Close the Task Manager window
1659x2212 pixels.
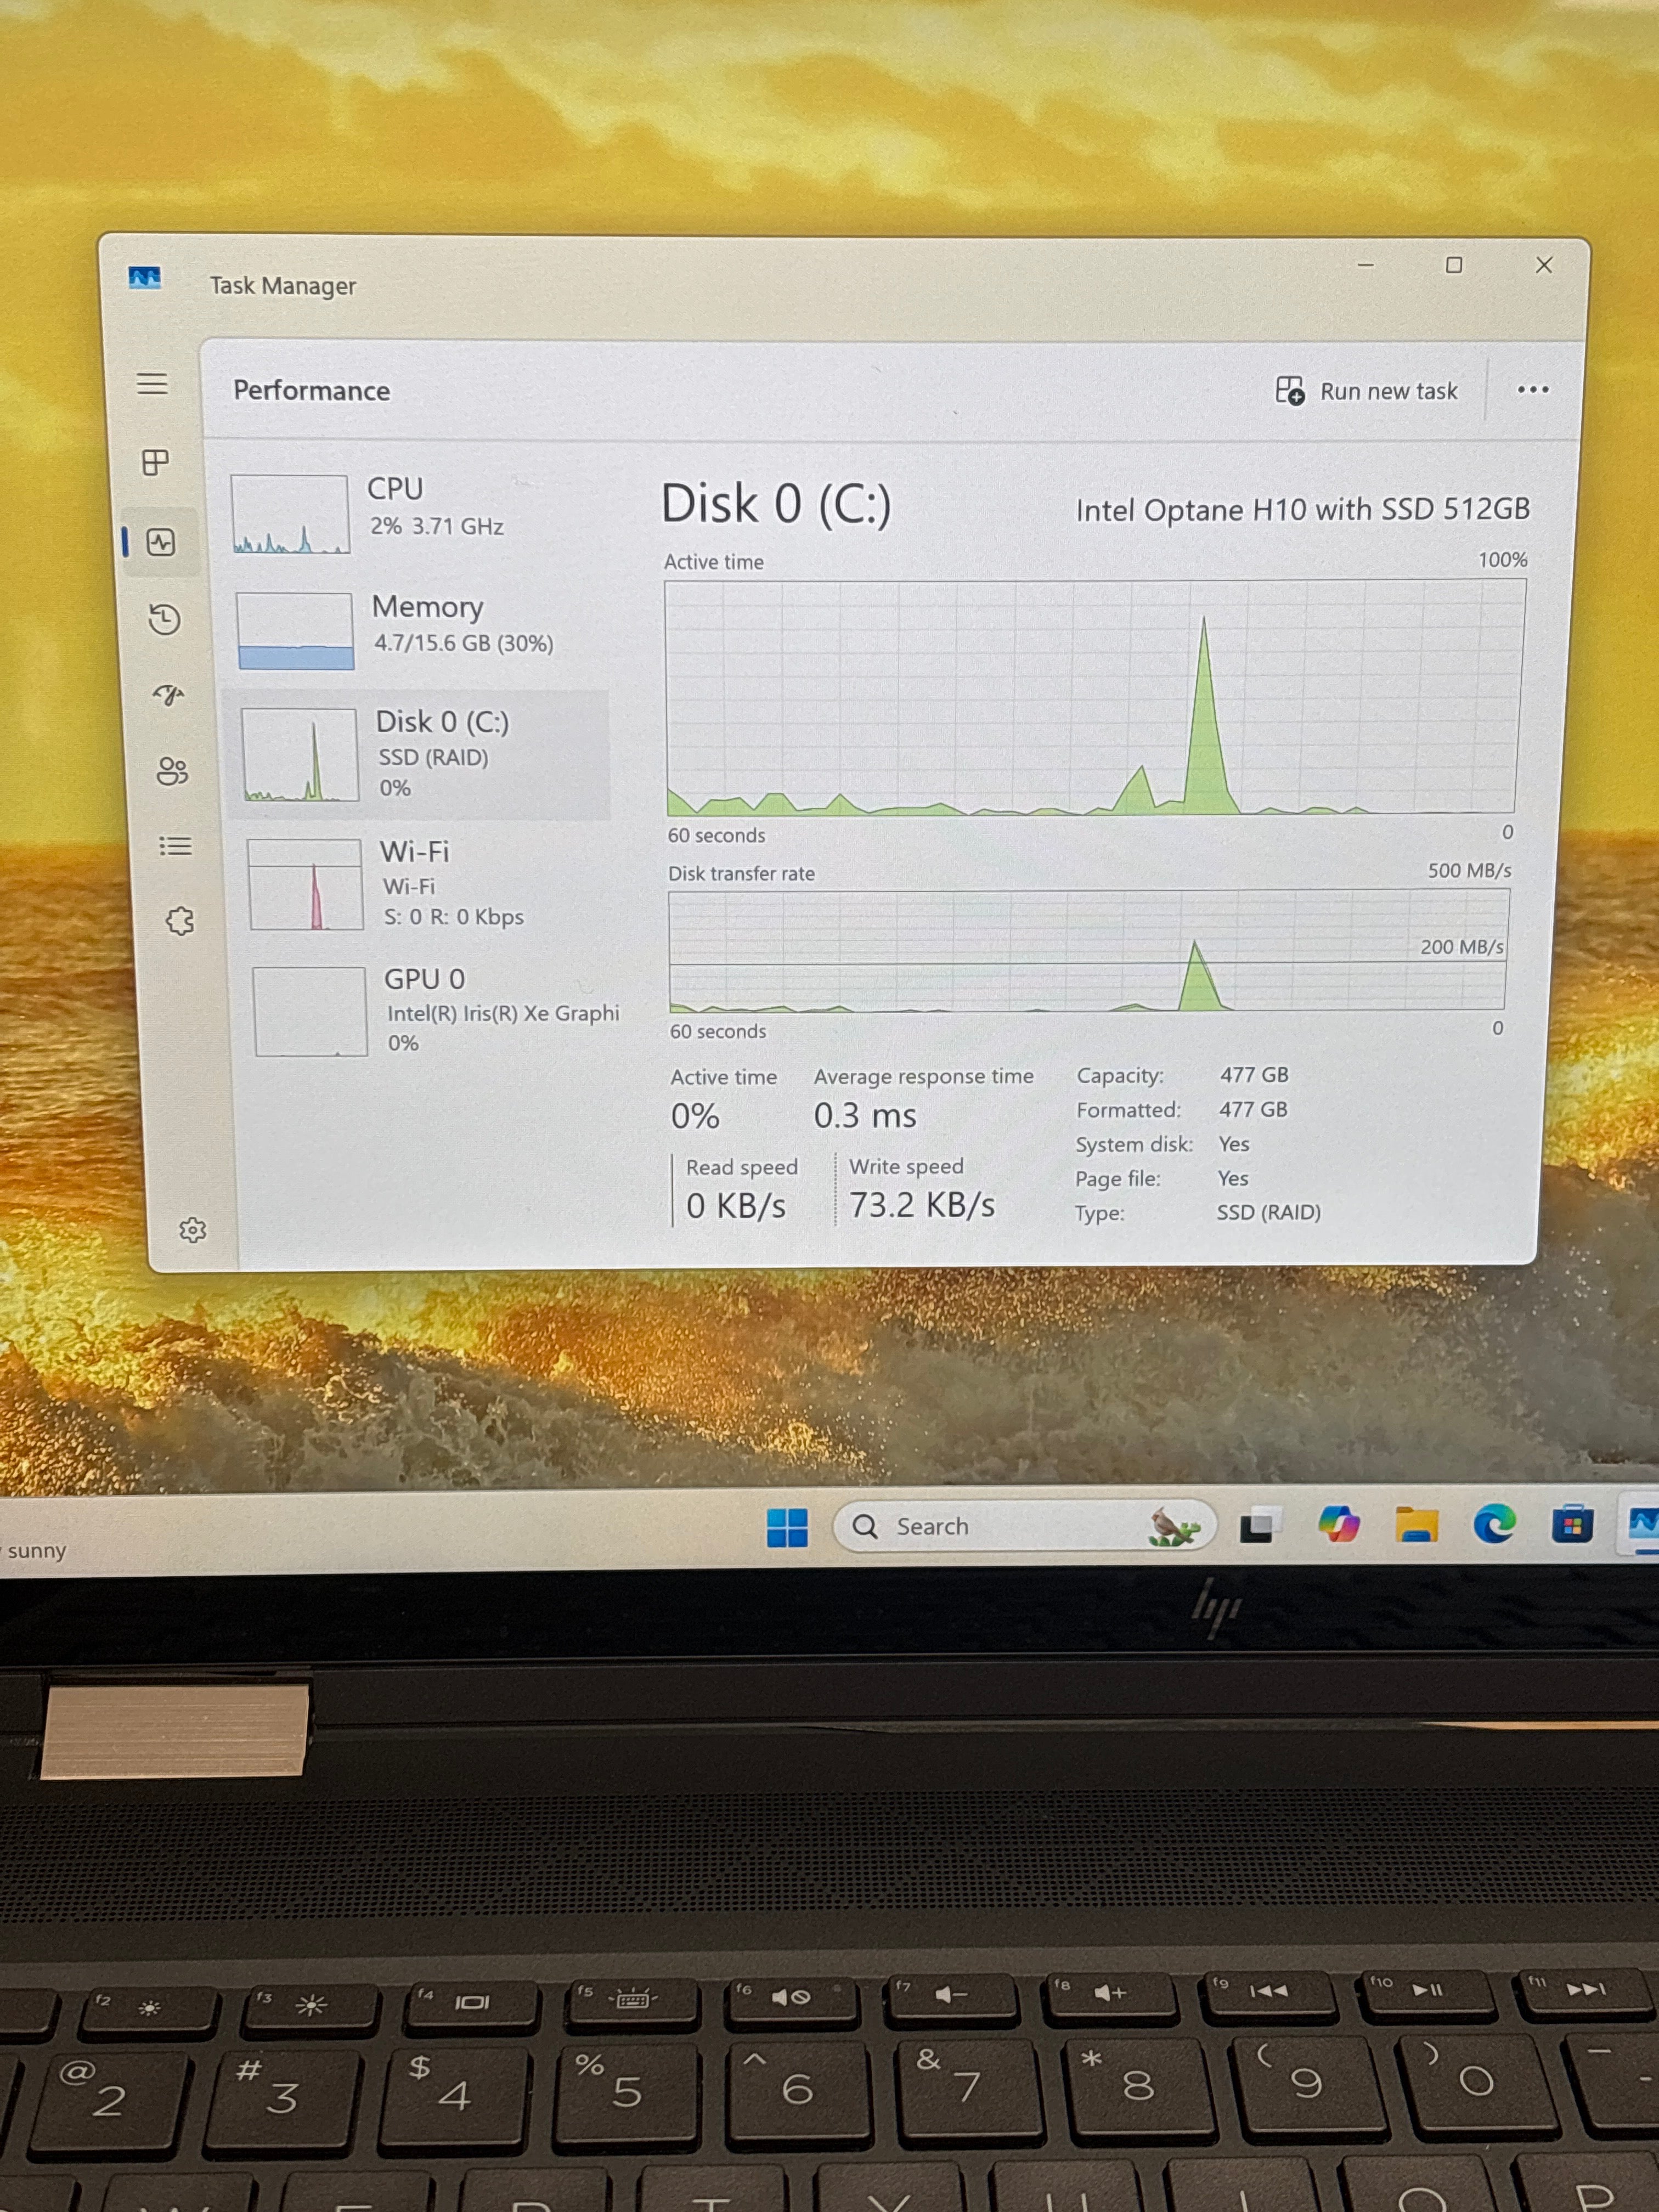[x=1544, y=265]
